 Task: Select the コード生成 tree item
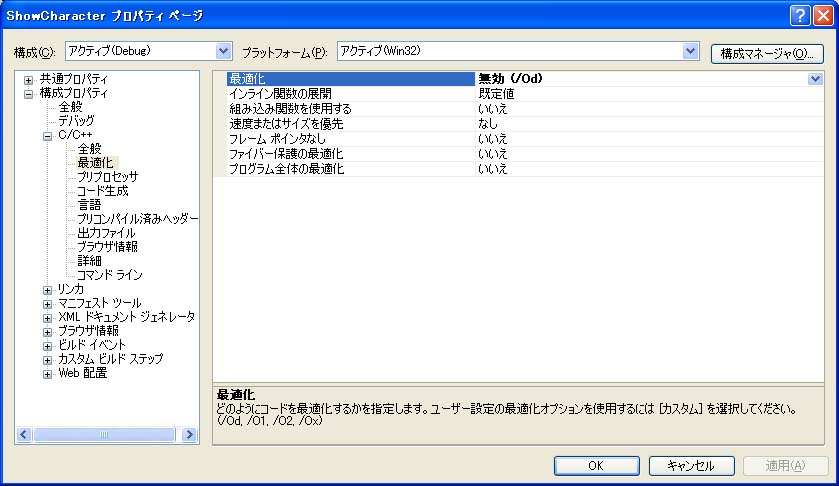[103, 191]
